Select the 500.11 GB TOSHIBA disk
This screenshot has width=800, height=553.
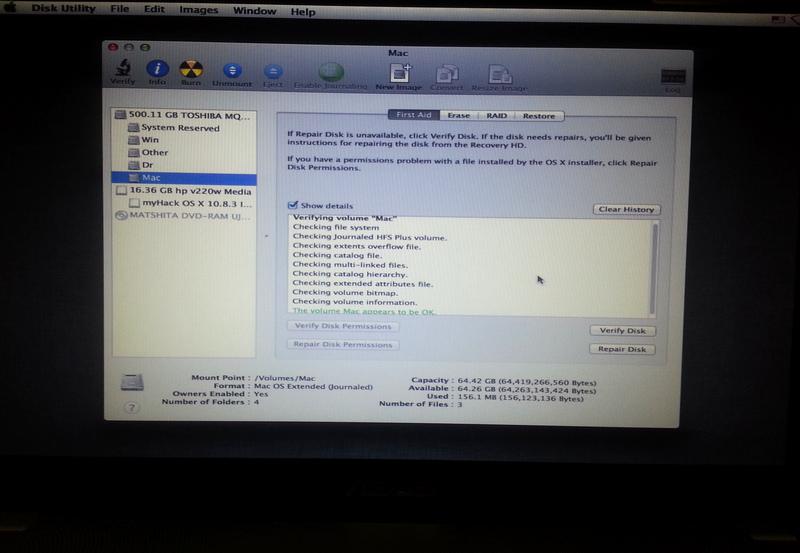point(183,115)
